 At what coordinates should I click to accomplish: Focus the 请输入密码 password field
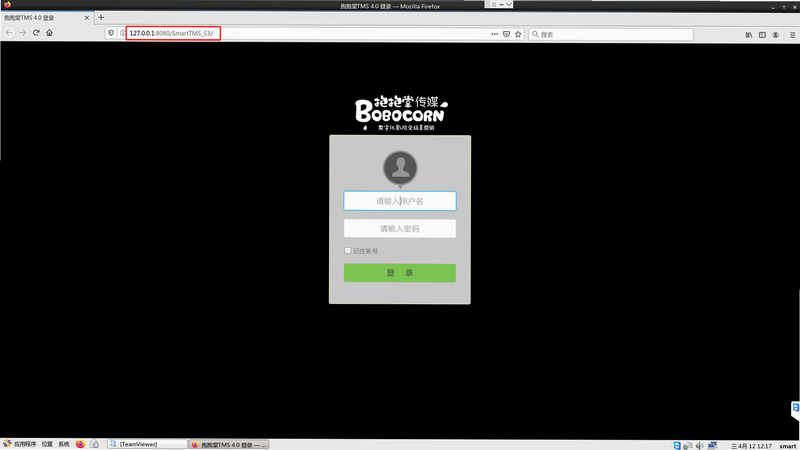pos(399,229)
